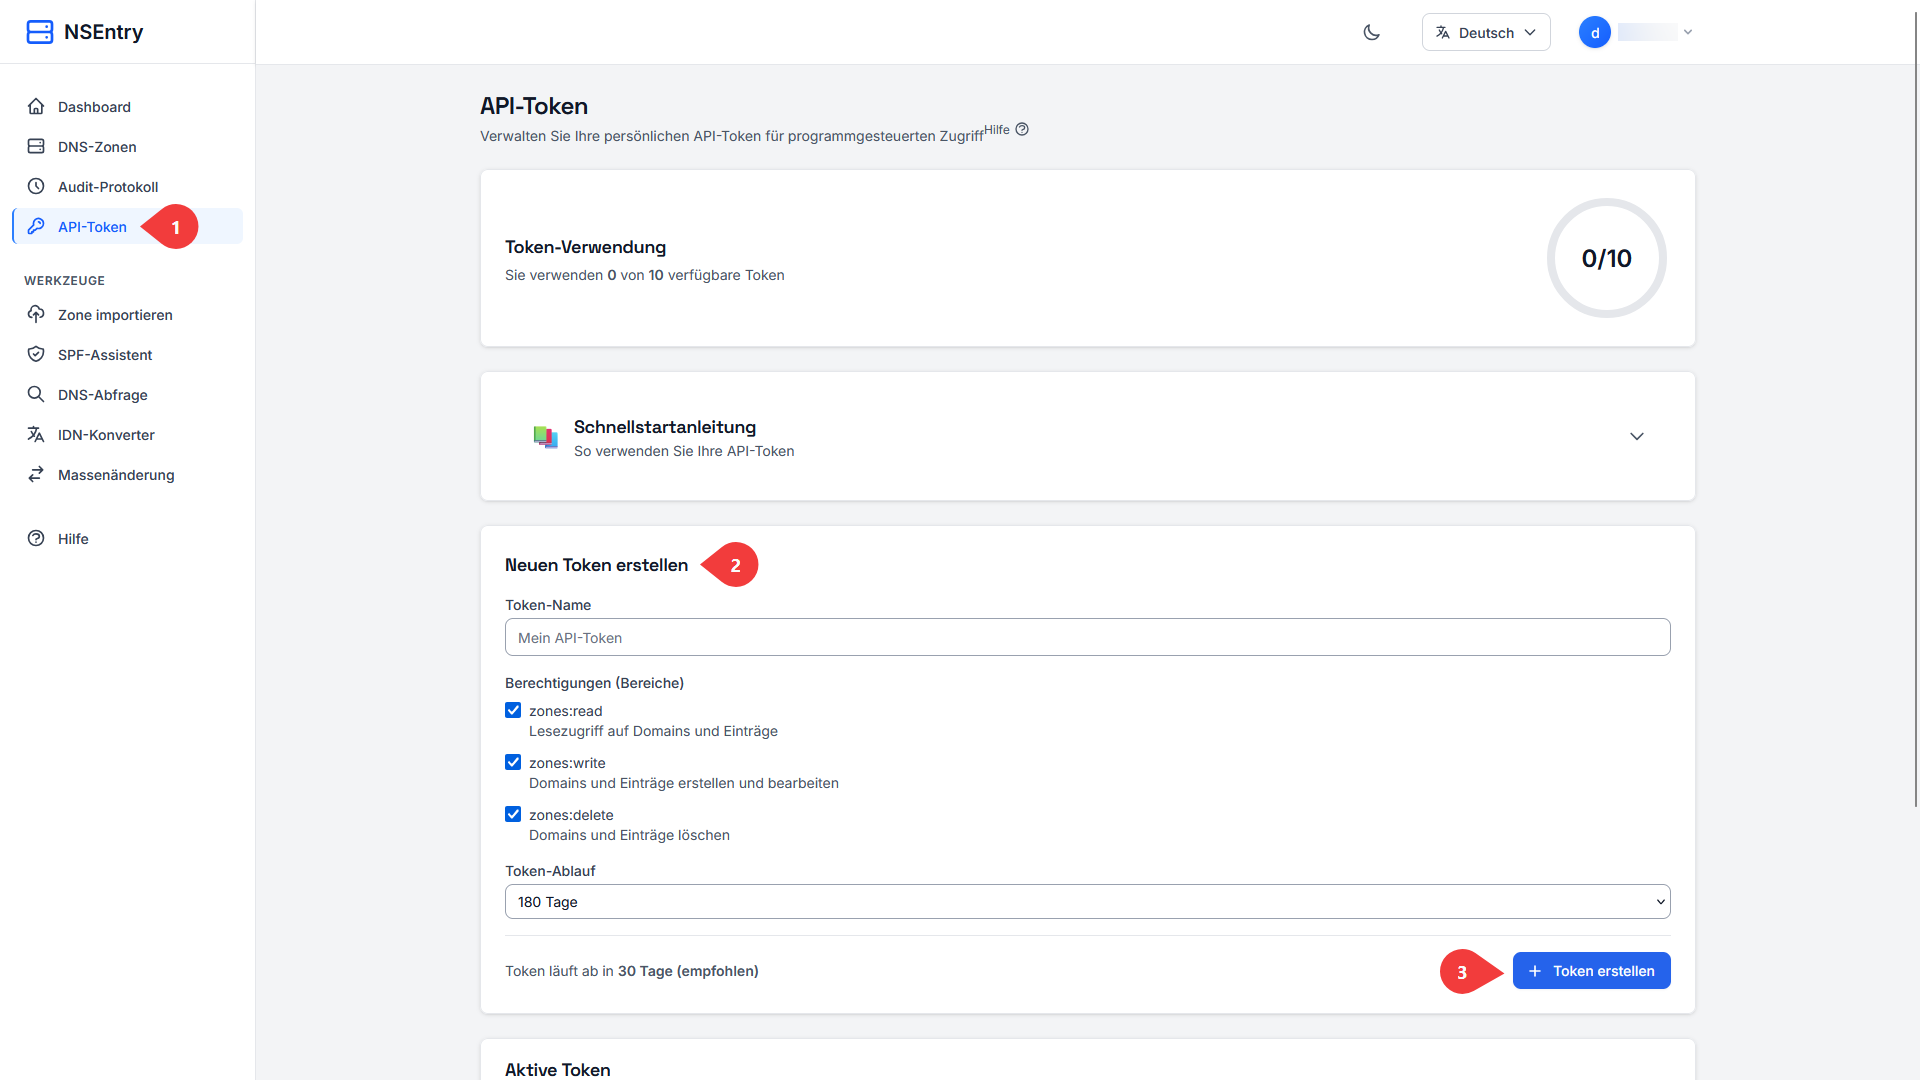Click 'Domains und Einträge löschen' description
This screenshot has height=1080, width=1920.
click(x=629, y=835)
